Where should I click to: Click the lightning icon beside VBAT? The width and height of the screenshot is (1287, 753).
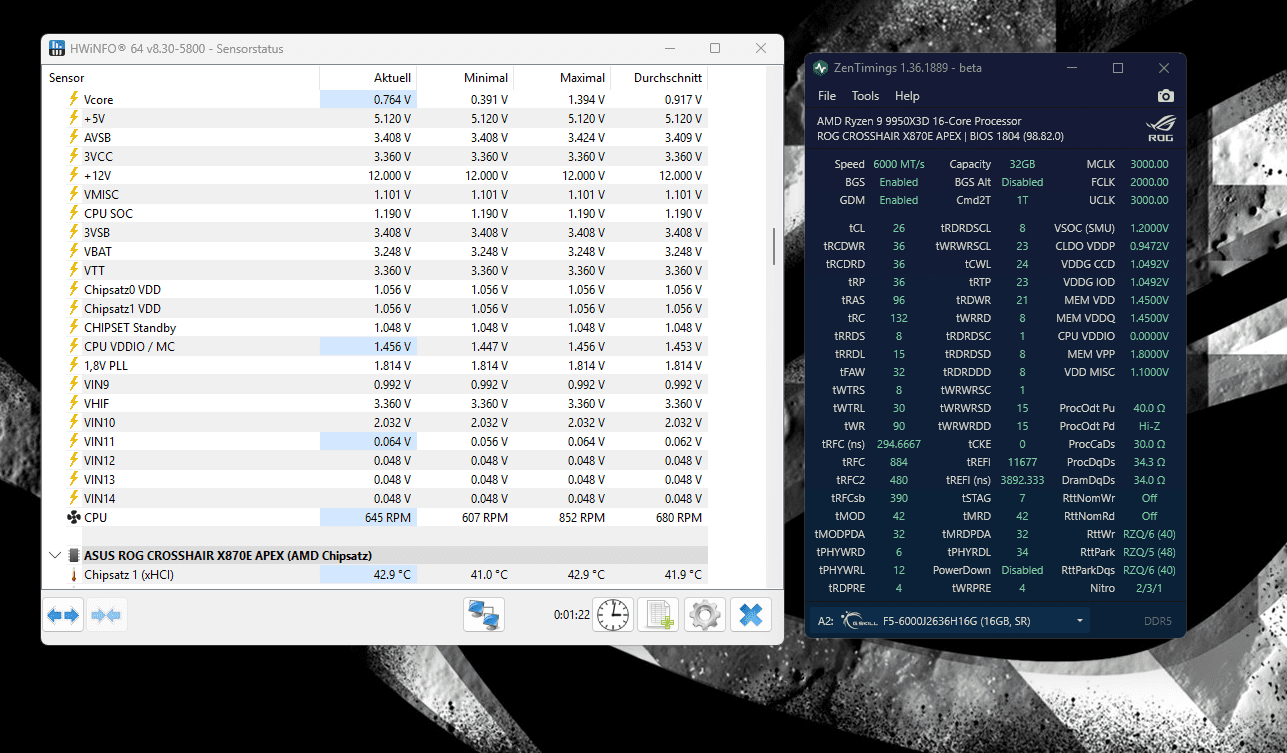(x=73, y=251)
